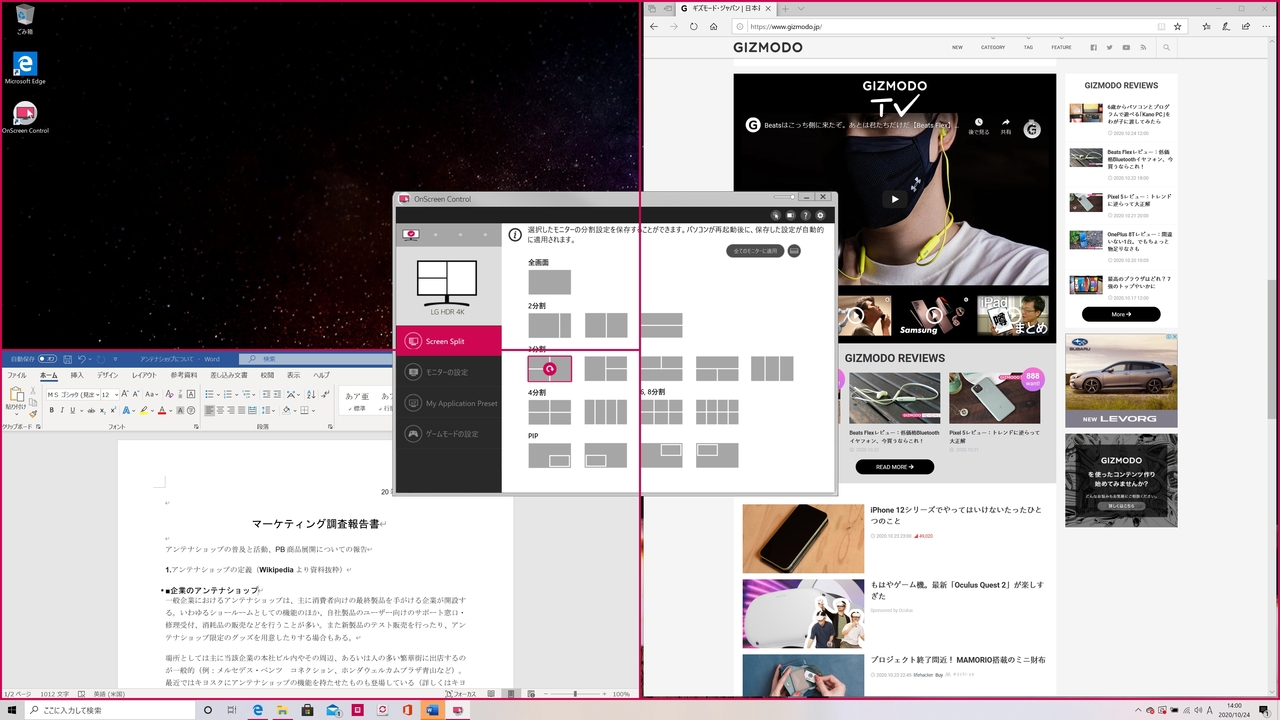Open モニターの設定 in OnScreen Control sidebar
1280x720 pixels.
pos(448,372)
